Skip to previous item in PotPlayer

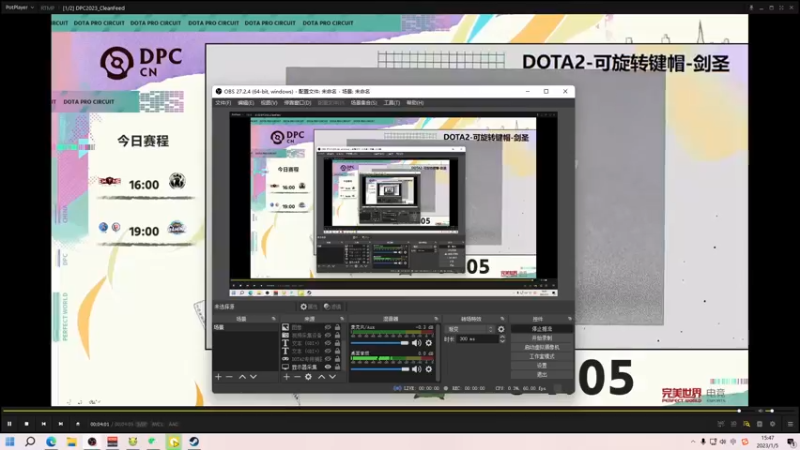[43, 424]
